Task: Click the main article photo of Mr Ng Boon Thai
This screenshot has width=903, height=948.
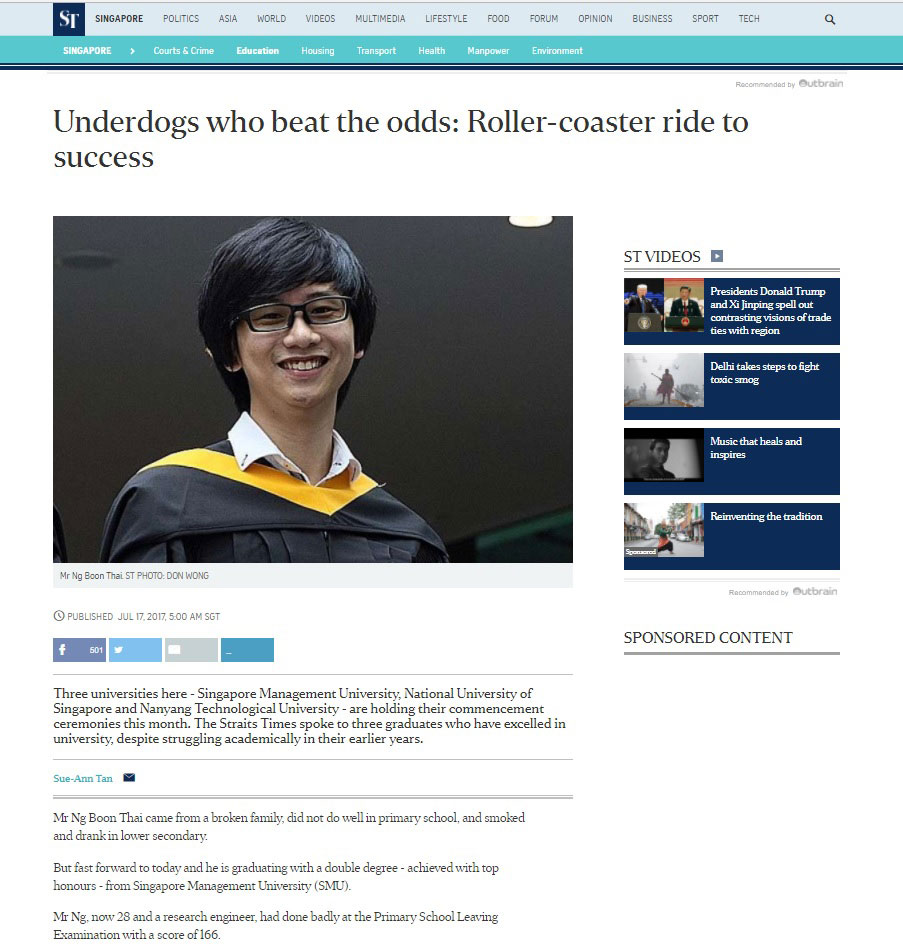Action: (x=312, y=389)
